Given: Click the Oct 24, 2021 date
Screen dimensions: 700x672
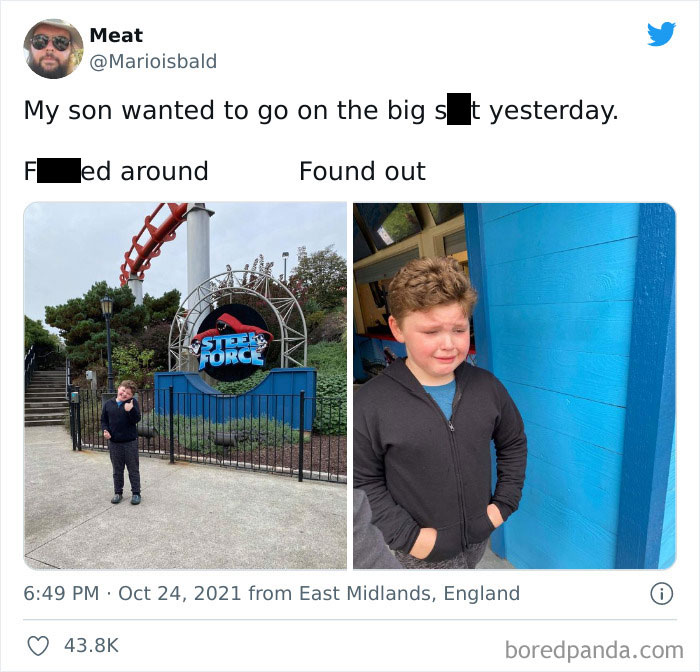Looking at the screenshot, I should click(180, 594).
